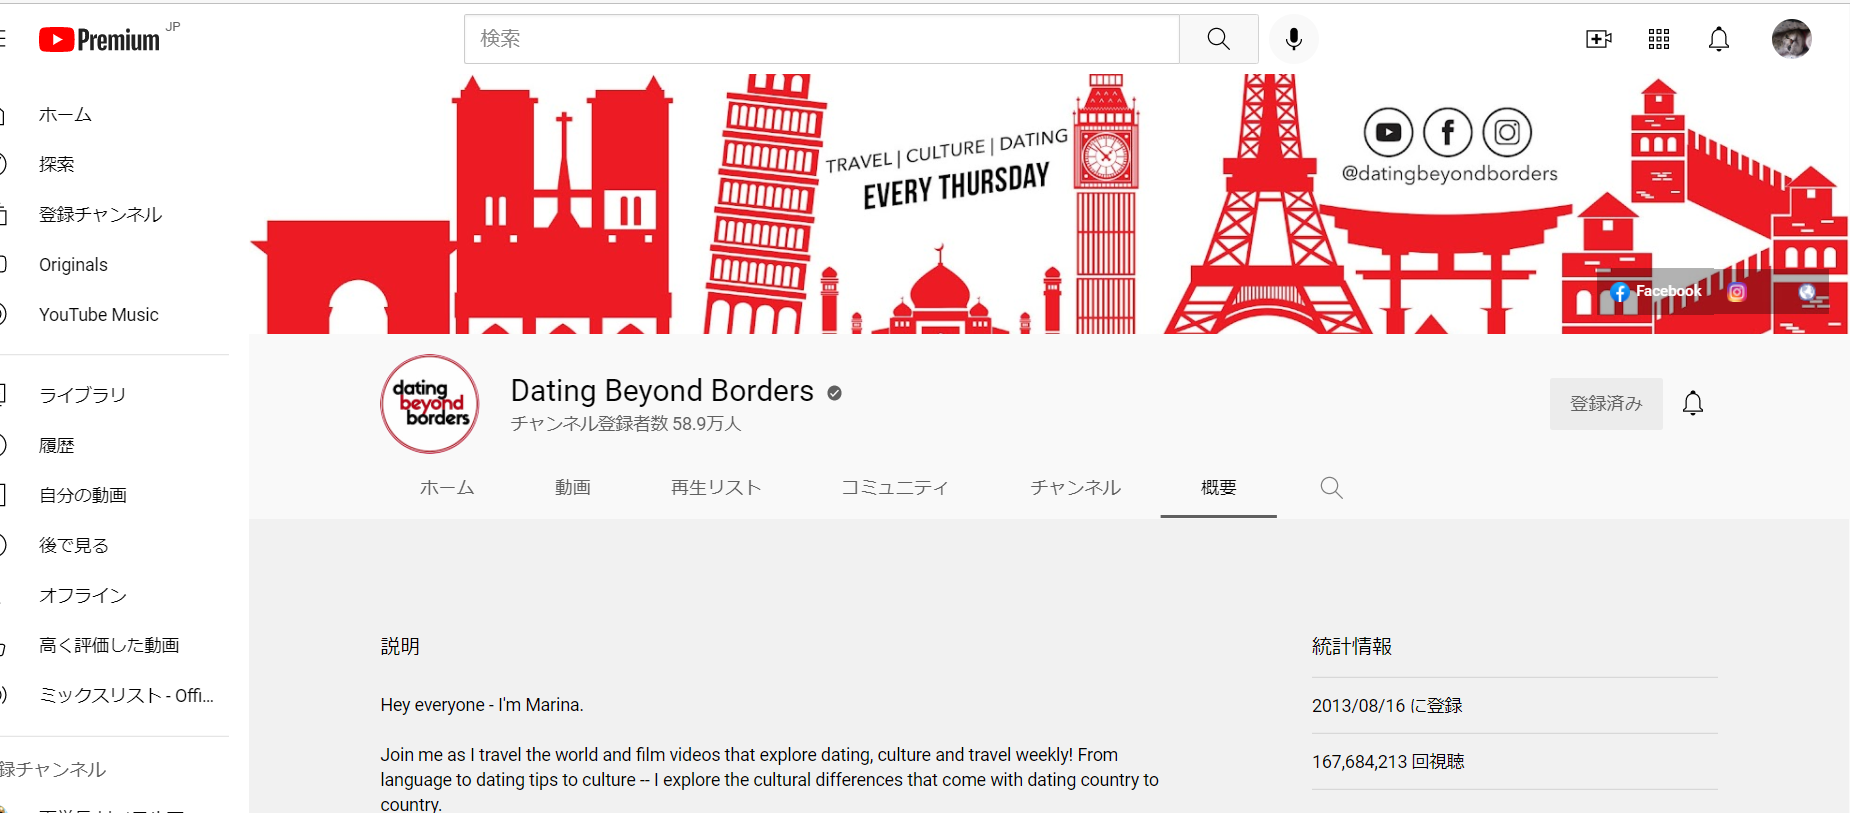Click the channel banner image
1850x813 pixels.
pyautogui.click(x=1048, y=204)
